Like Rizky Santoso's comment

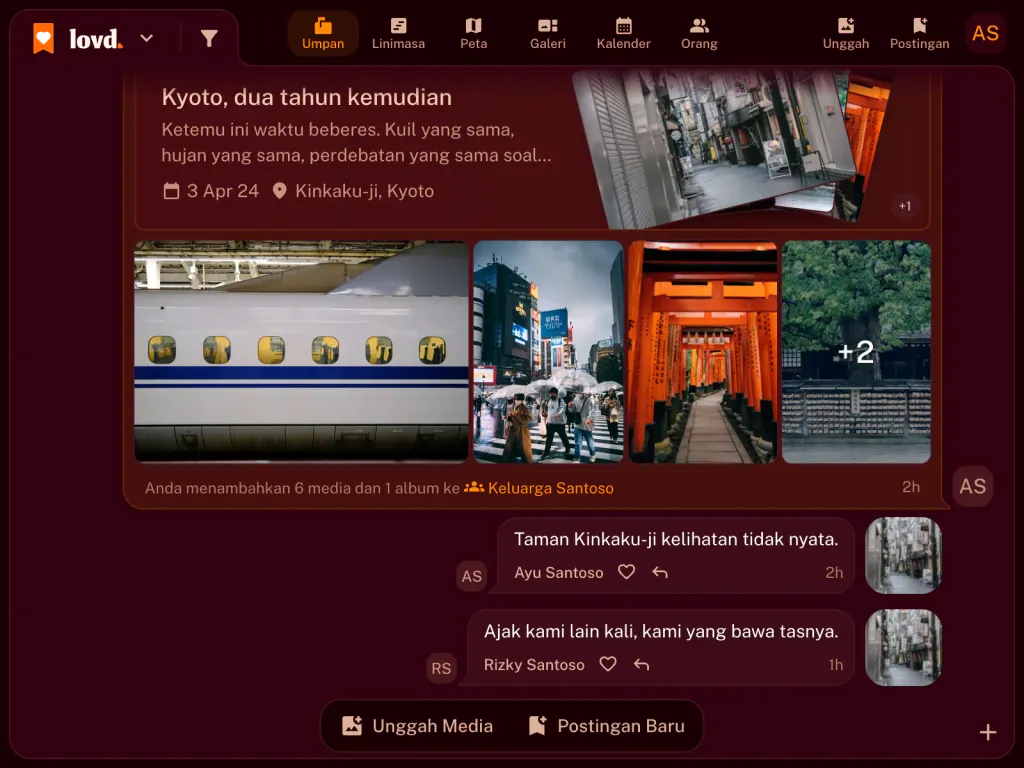pos(608,664)
